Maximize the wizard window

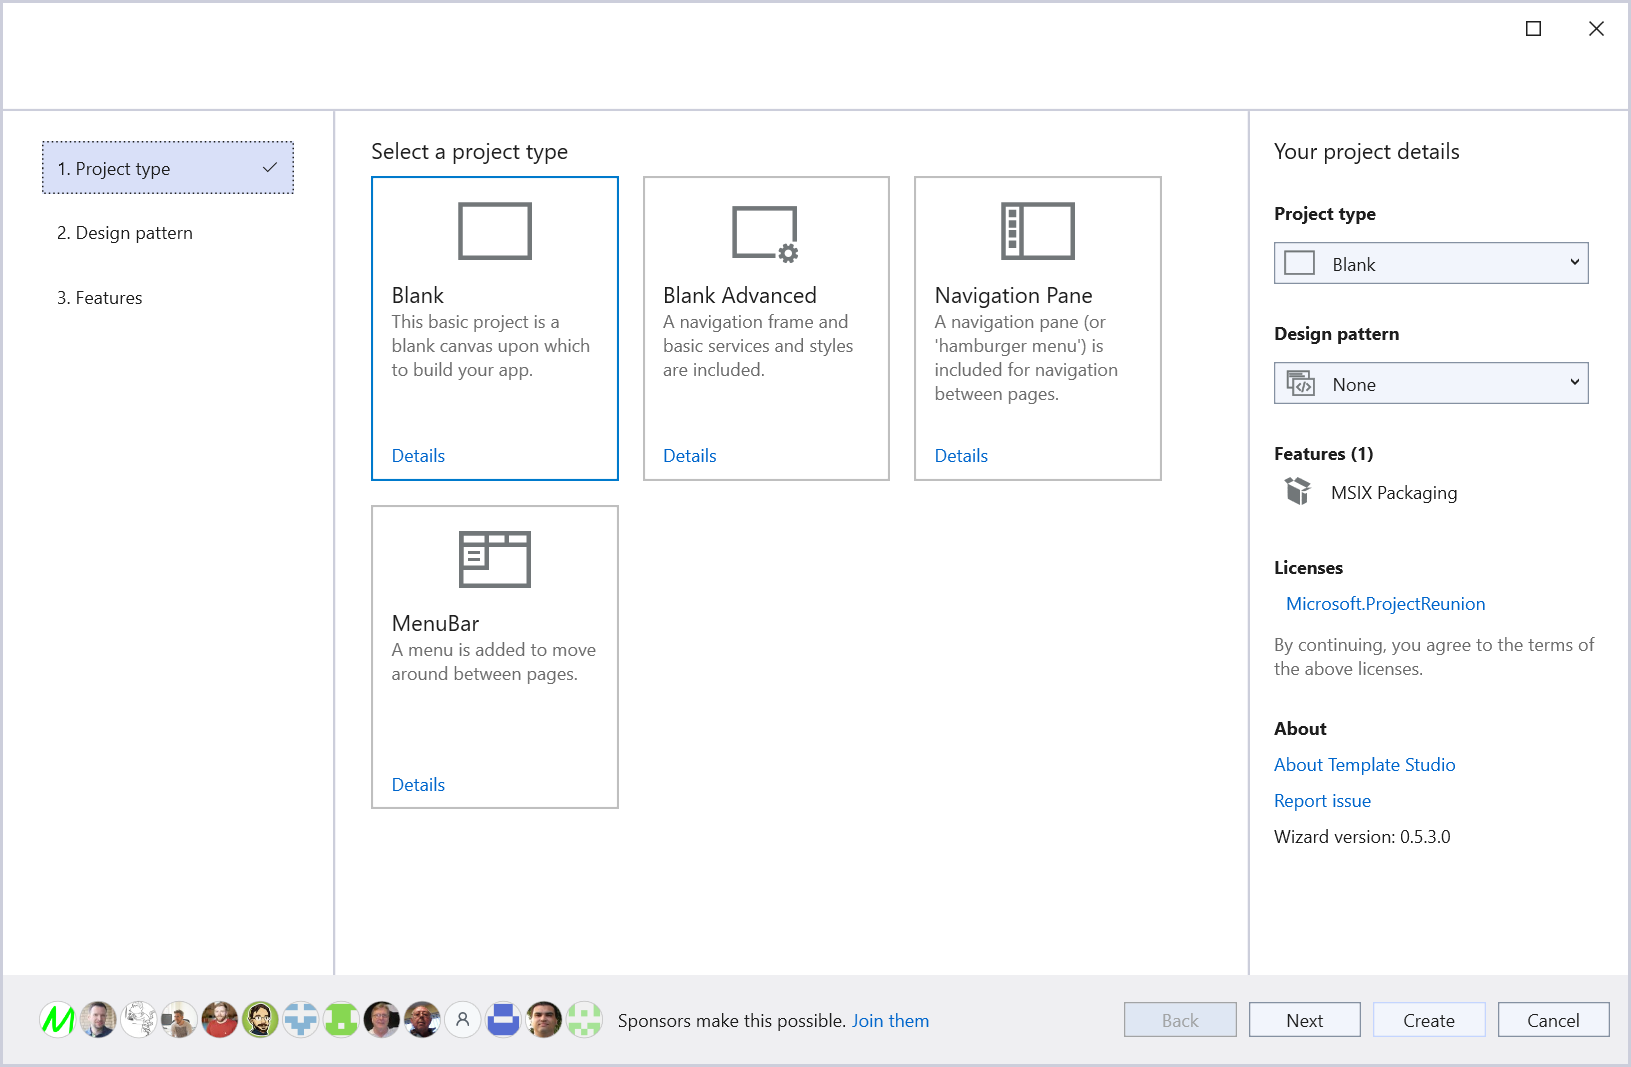pyautogui.click(x=1533, y=29)
